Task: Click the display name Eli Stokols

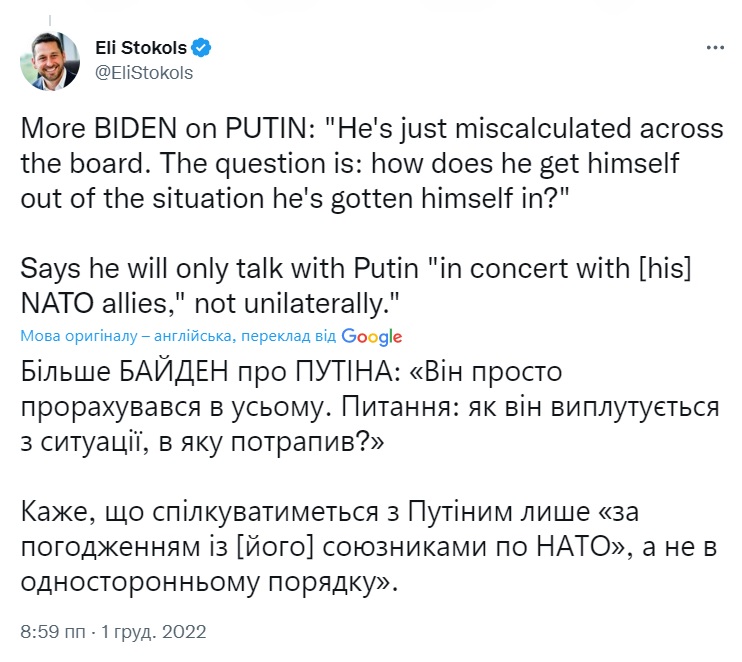Action: click(140, 48)
